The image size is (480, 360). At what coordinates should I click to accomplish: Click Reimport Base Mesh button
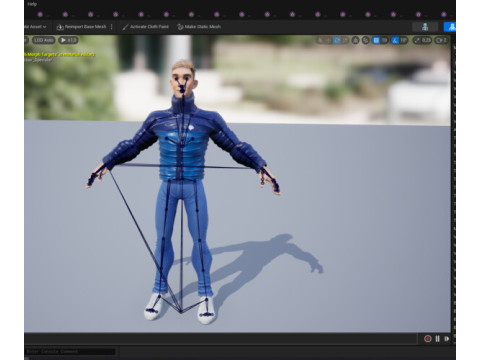(82, 27)
